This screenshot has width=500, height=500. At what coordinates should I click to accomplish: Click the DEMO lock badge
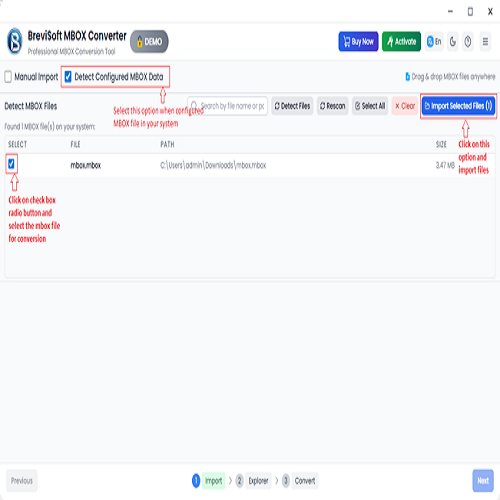pyautogui.click(x=149, y=42)
